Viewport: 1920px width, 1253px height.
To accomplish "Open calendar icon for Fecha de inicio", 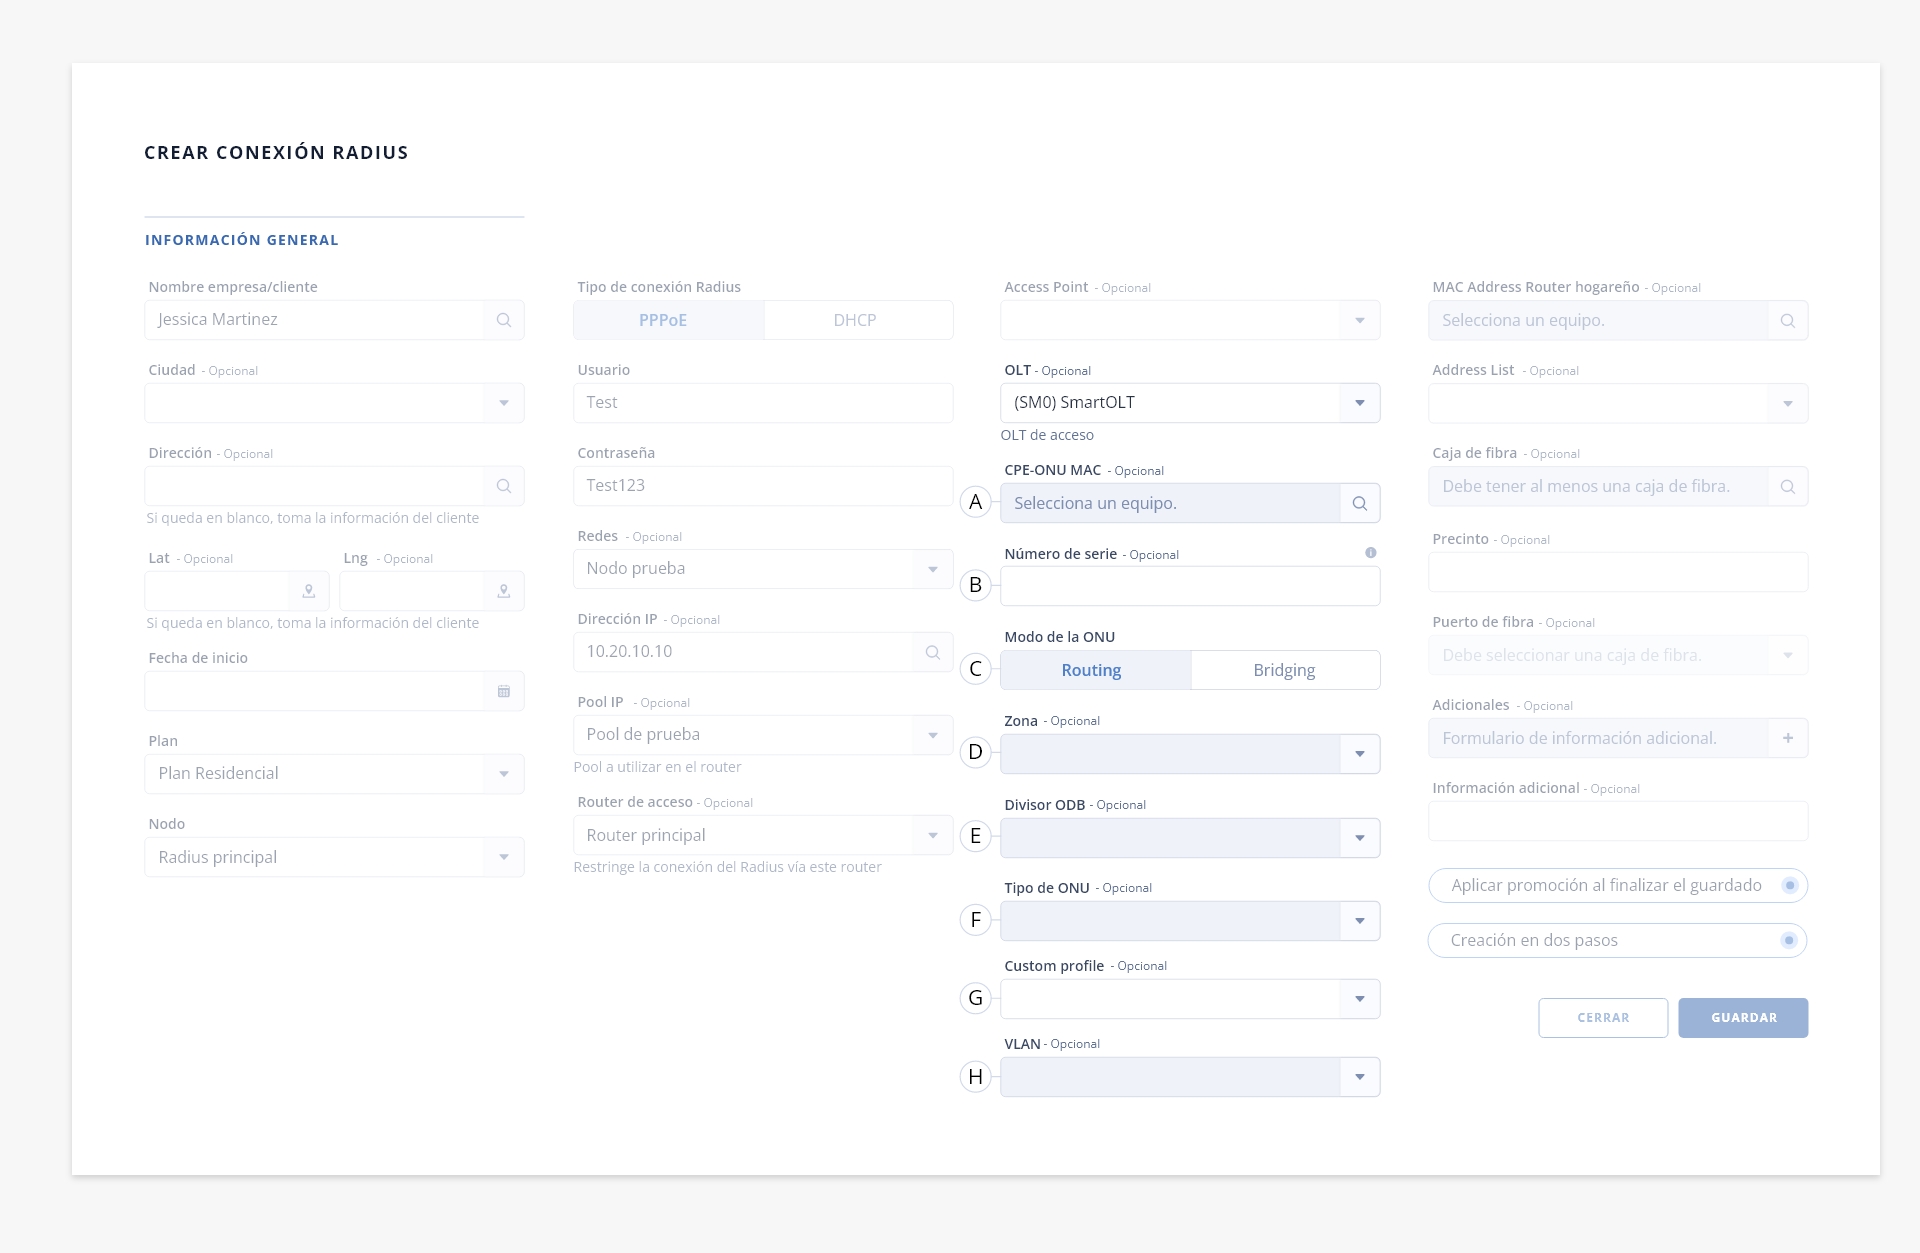I will pyautogui.click(x=504, y=691).
